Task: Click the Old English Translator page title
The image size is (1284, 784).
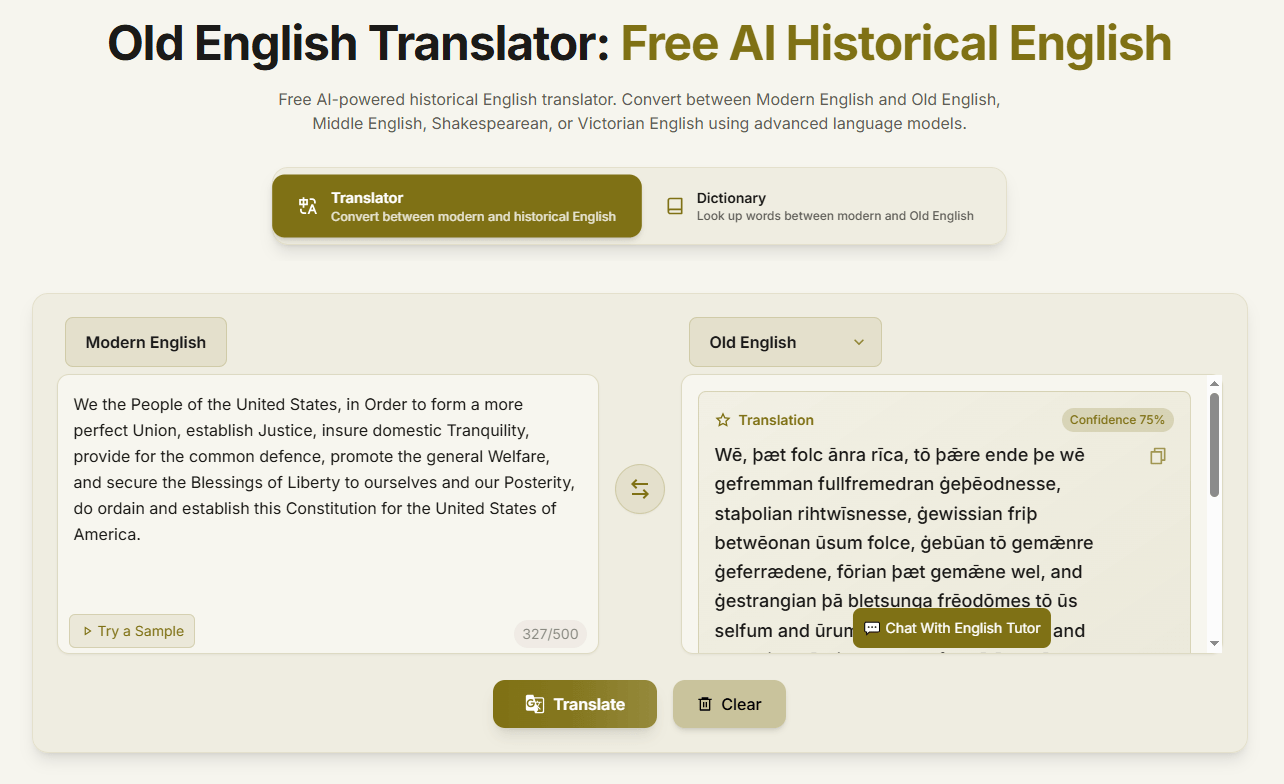Action: (640, 44)
